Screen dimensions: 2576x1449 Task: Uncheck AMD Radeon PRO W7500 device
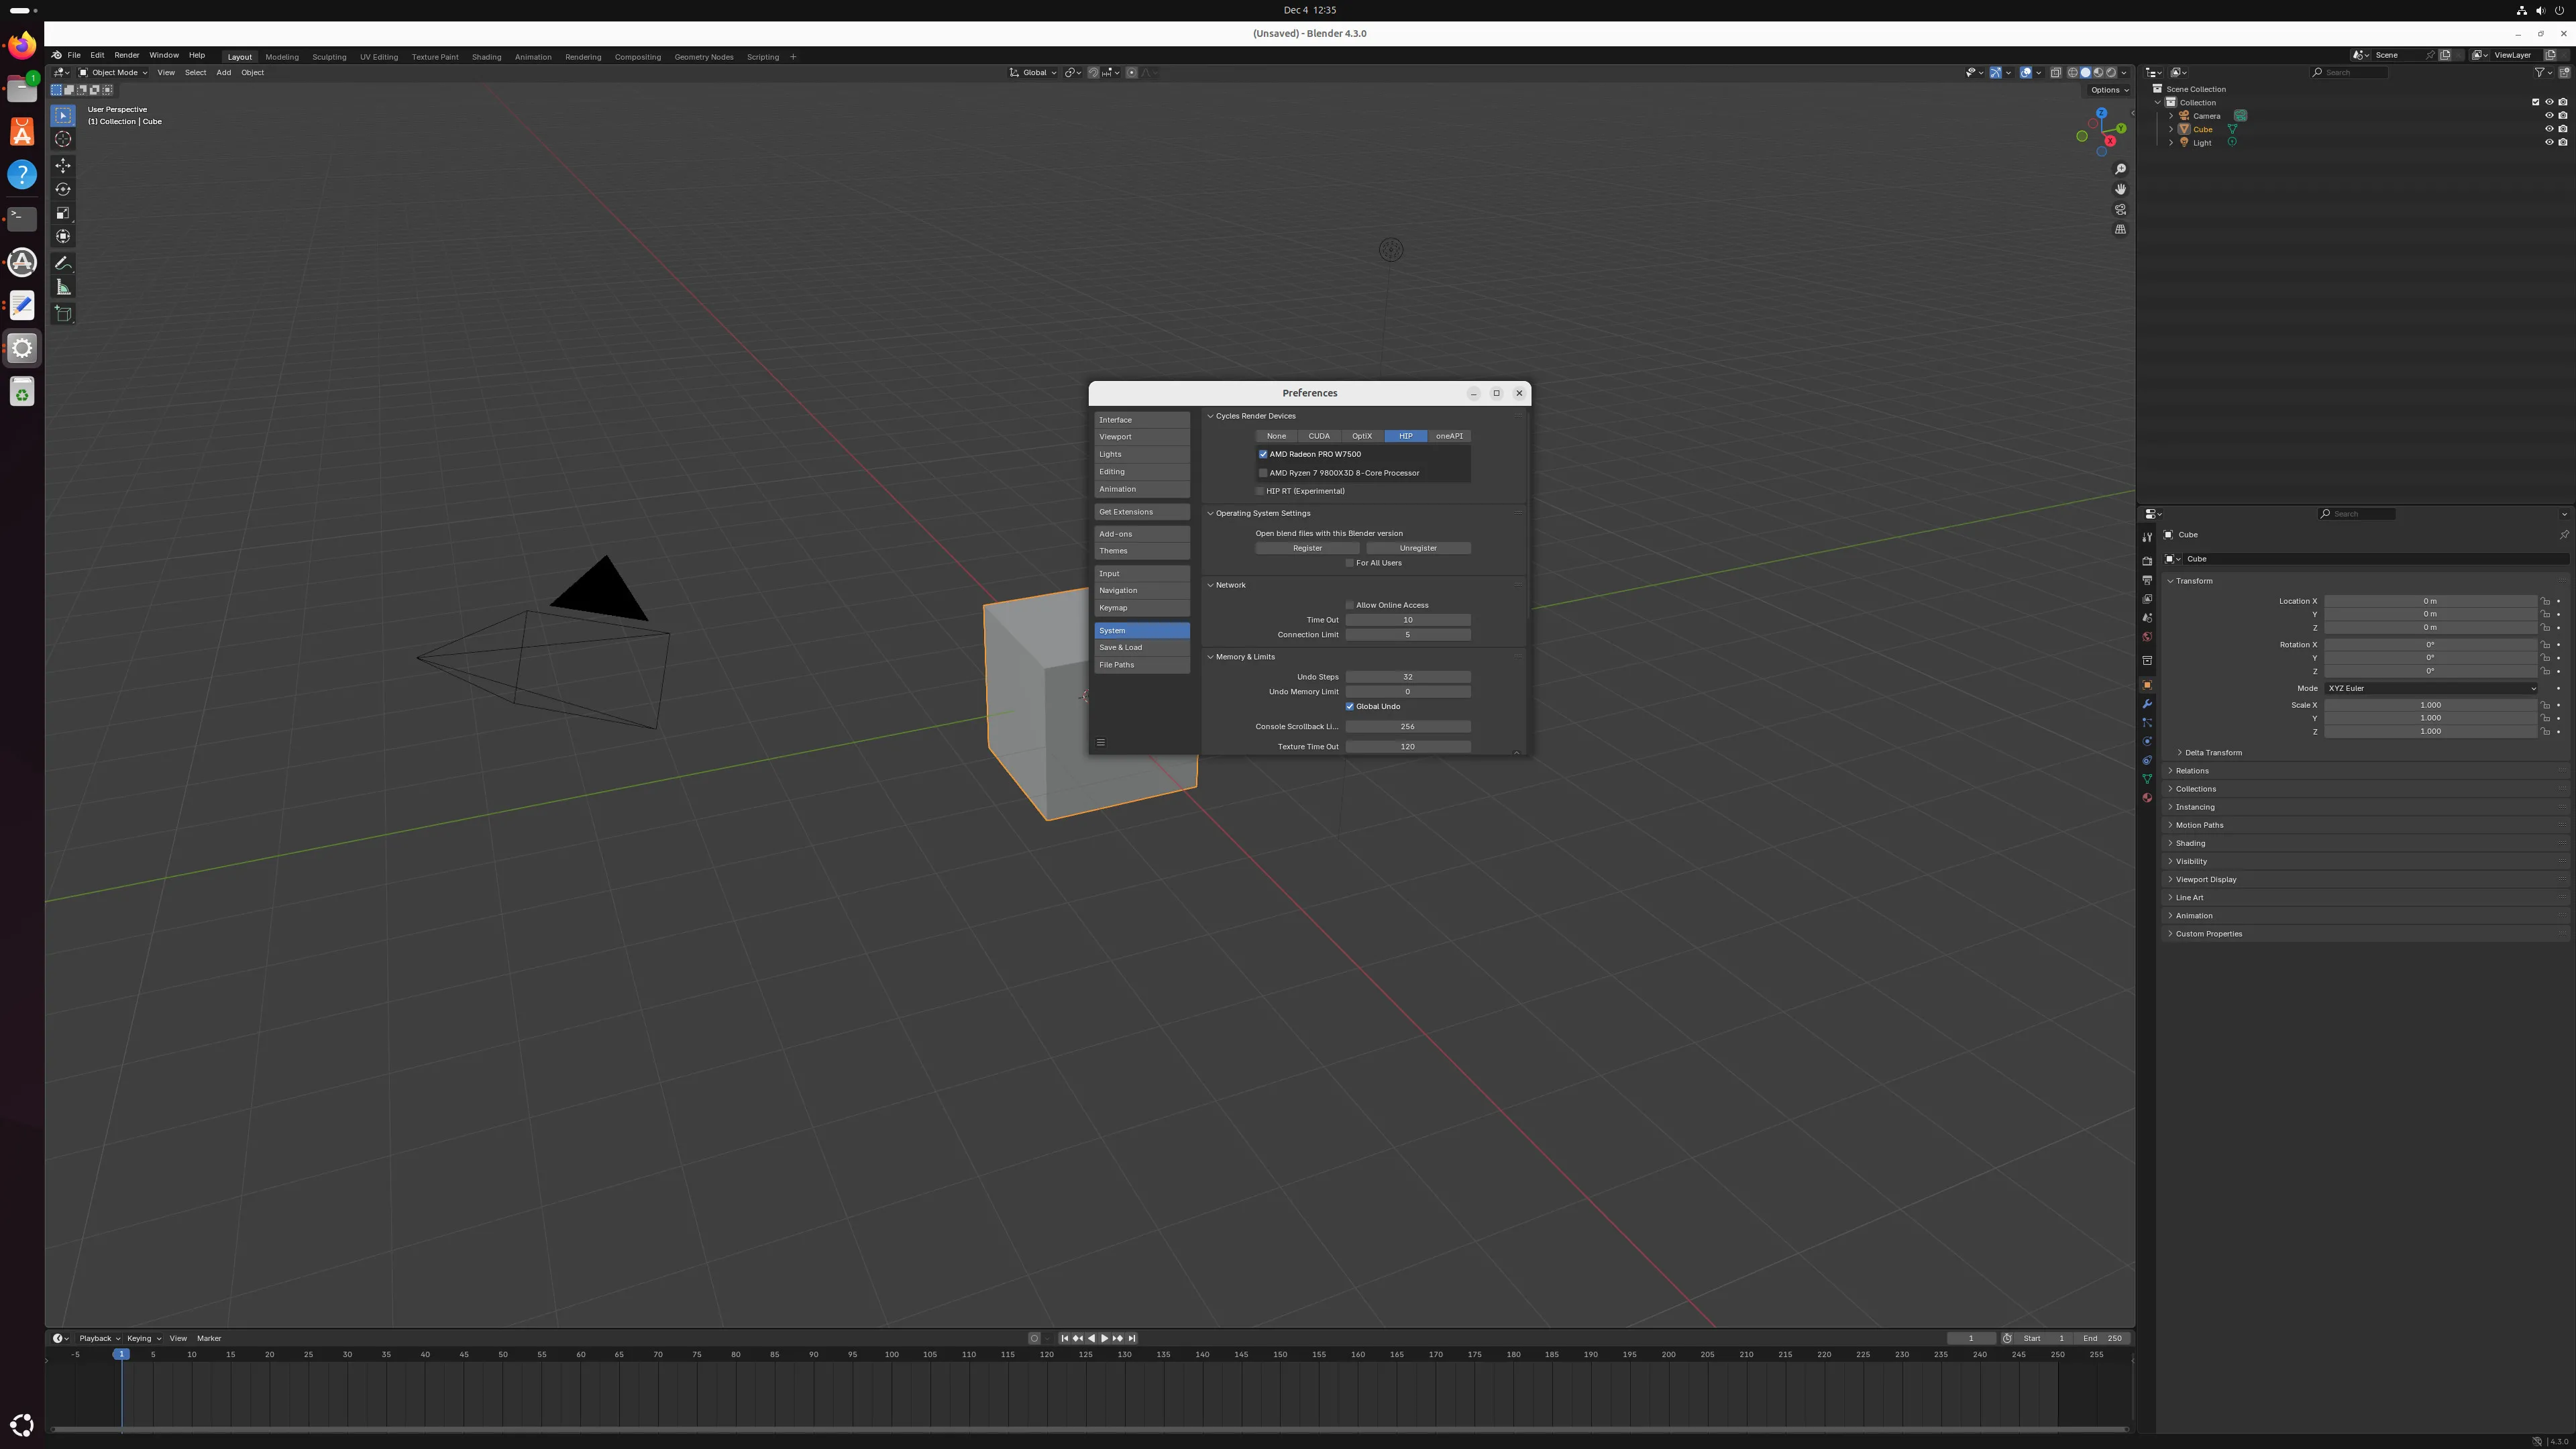[1263, 454]
